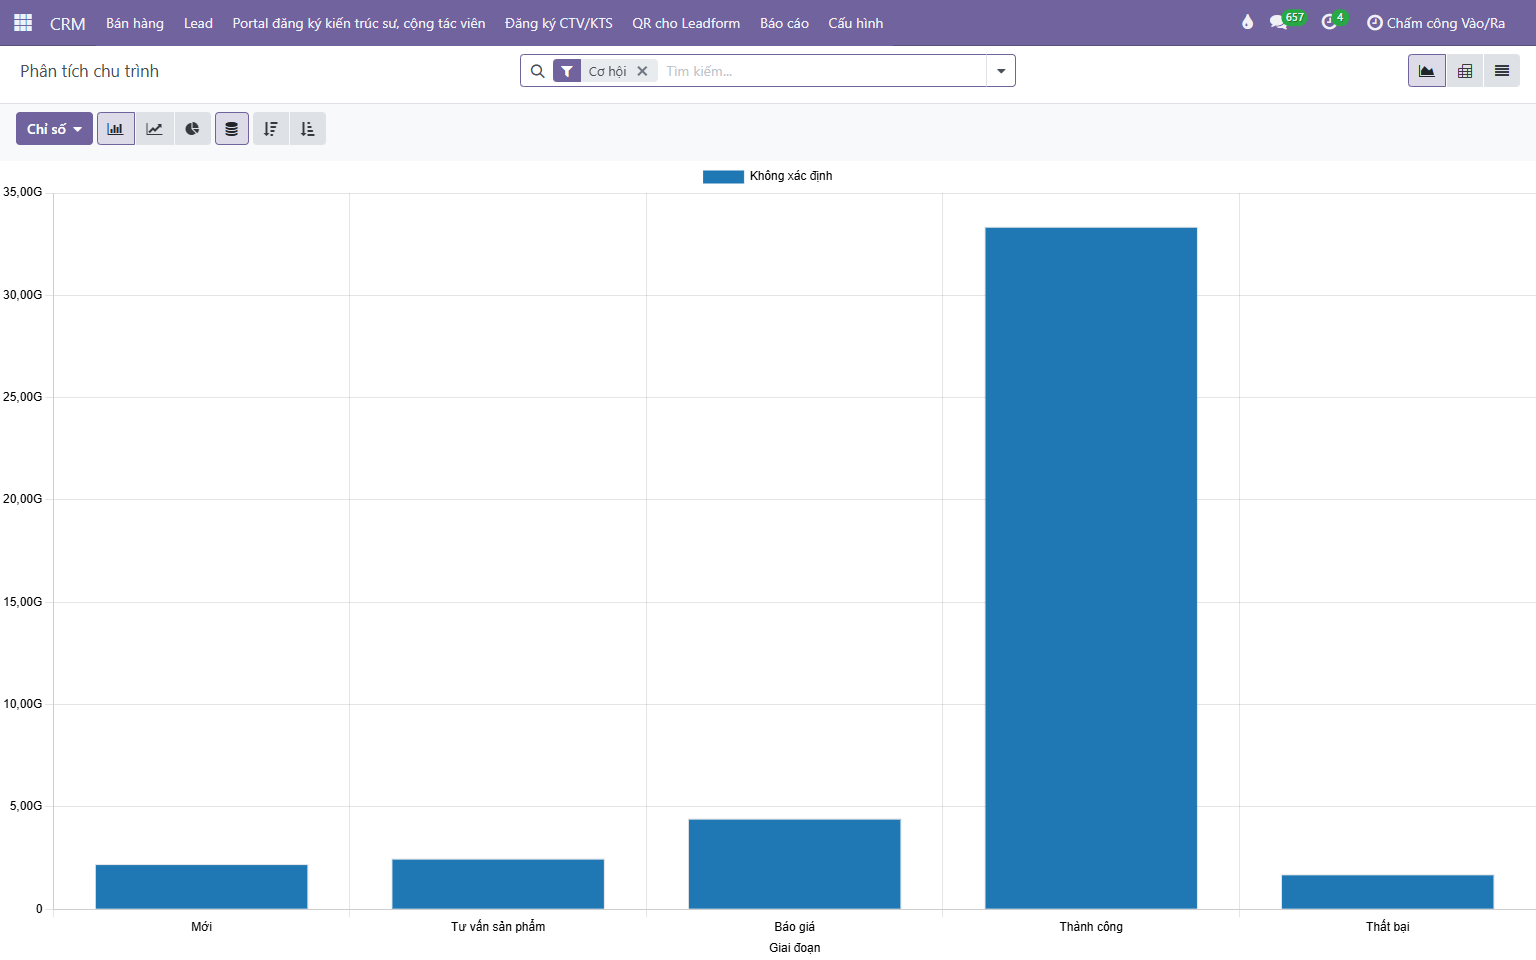
Task: Click the Tư vấn sản phẩm bar
Action: [x=498, y=884]
